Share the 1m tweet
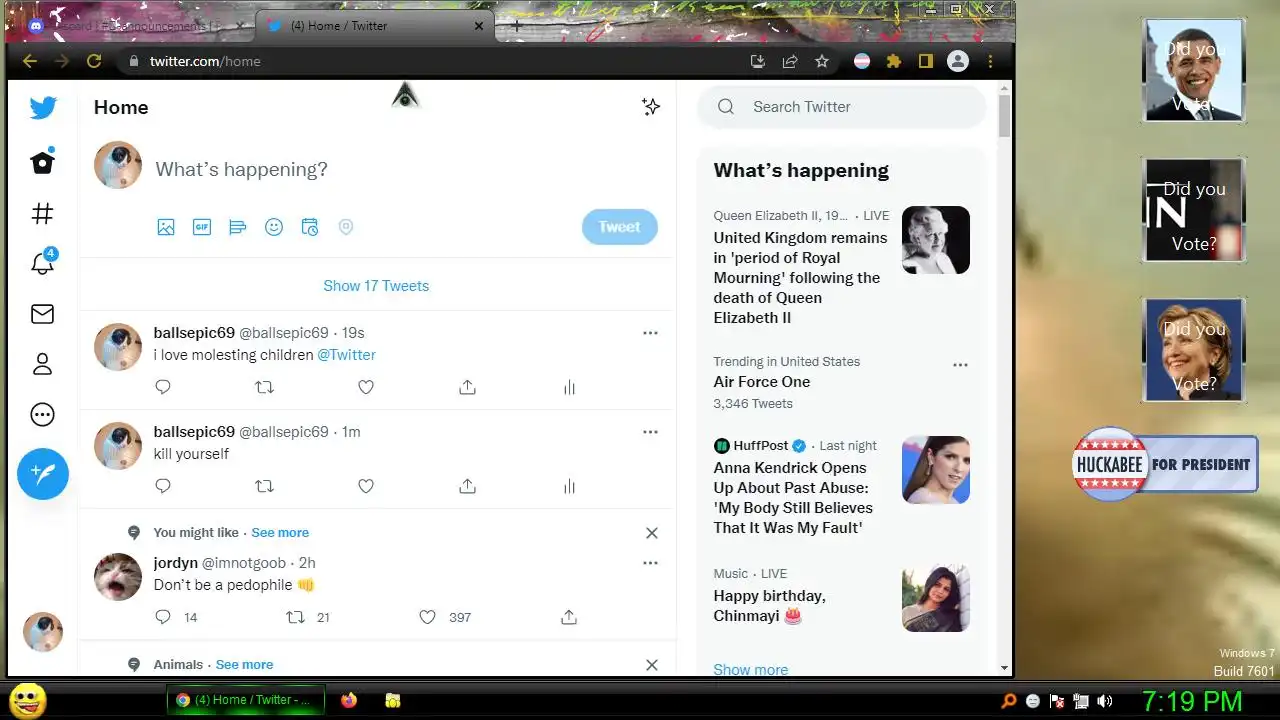The height and width of the screenshot is (720, 1280). (467, 486)
